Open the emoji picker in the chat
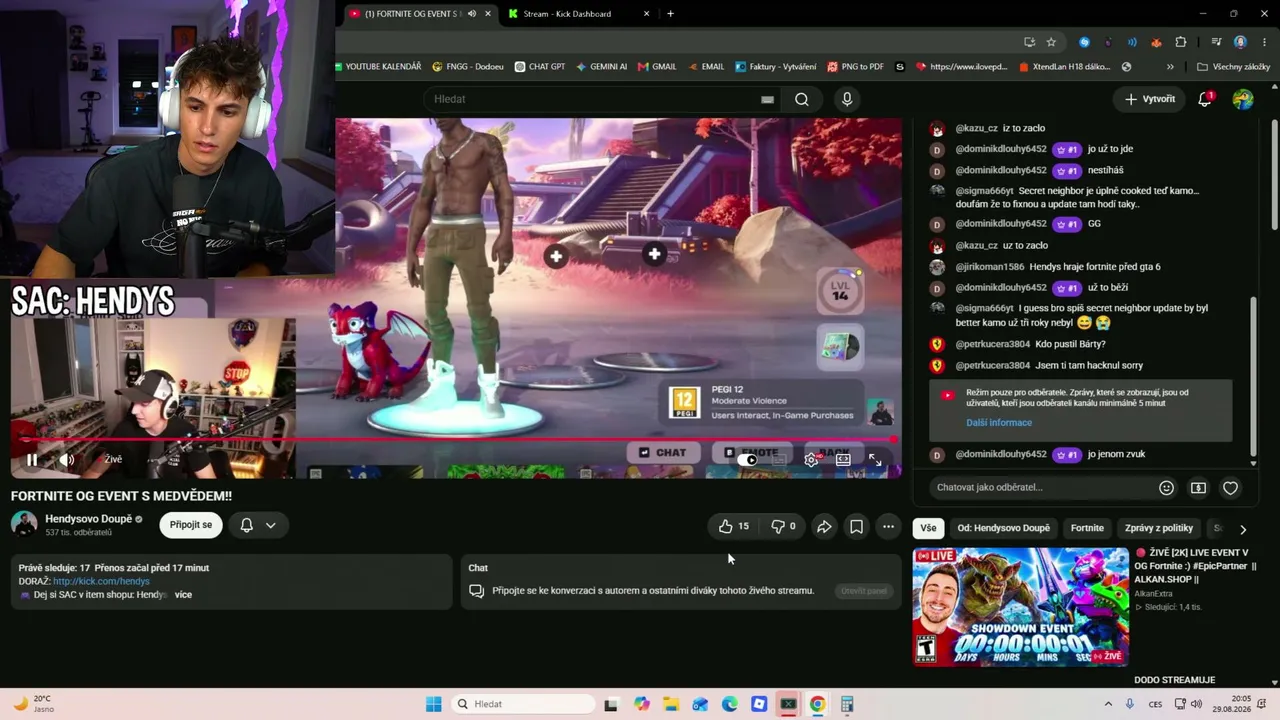The width and height of the screenshot is (1280, 720). 1166,488
